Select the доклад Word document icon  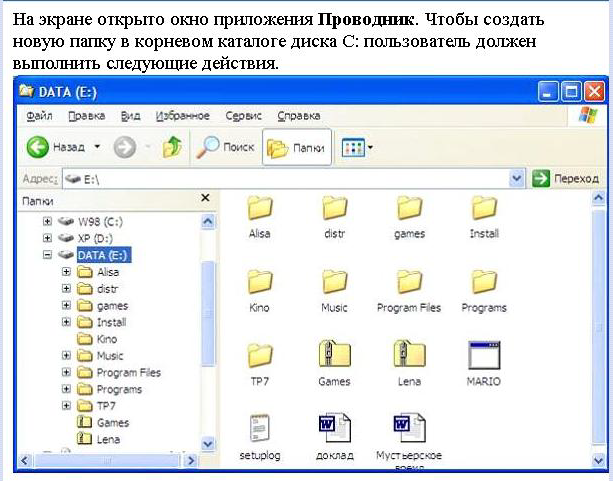pos(335,428)
